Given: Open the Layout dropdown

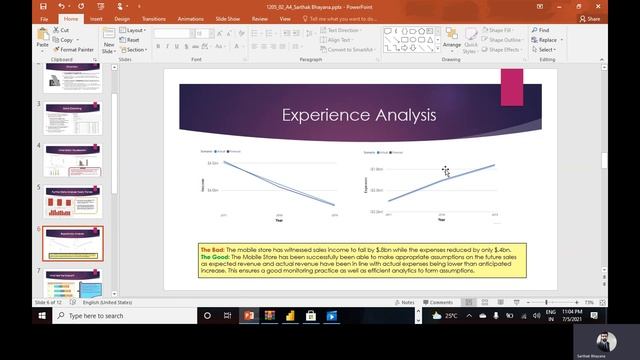Looking at the screenshot, I should [133, 30].
